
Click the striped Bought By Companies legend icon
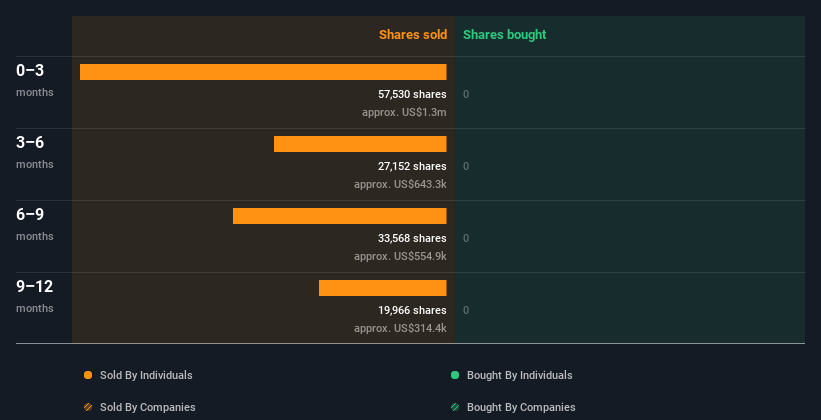(x=455, y=407)
